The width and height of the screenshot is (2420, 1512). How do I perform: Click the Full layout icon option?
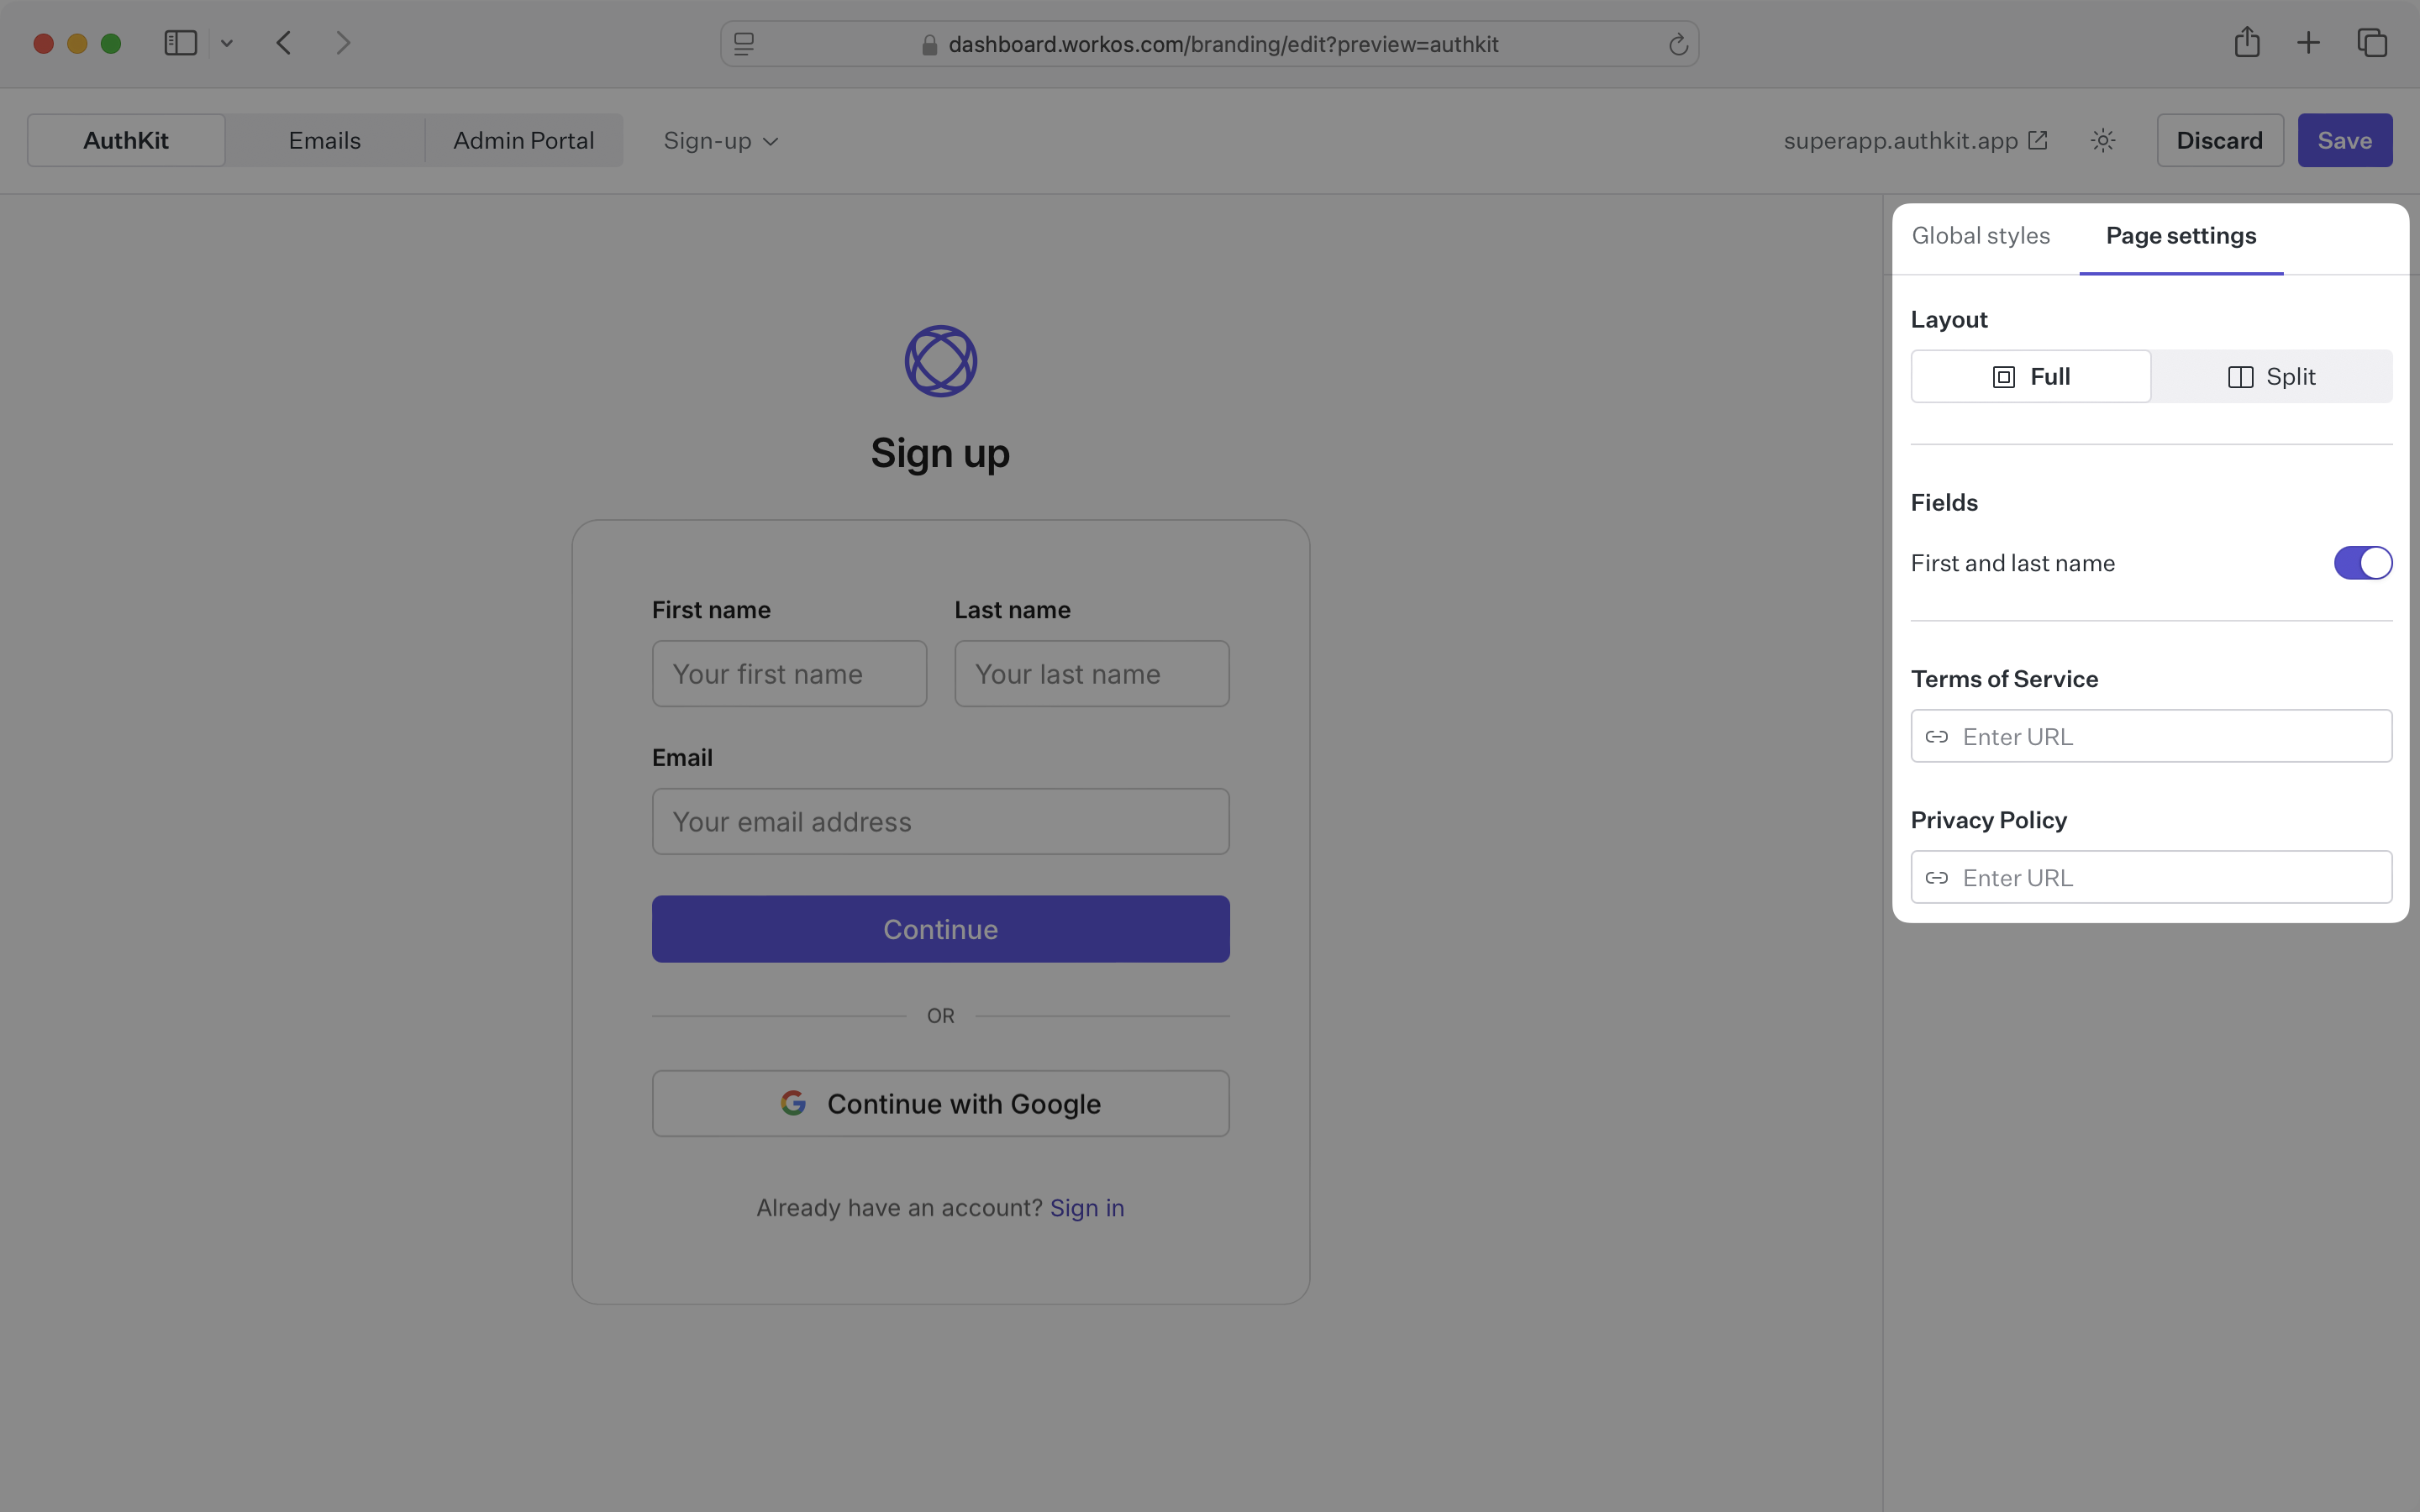point(2003,376)
